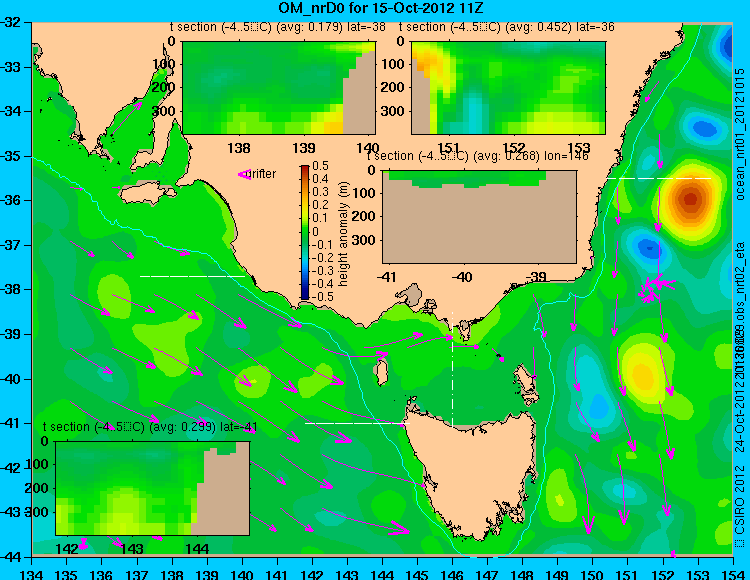Screen dimensions: 750x580
Task: Click Kangaroo Island on the map
Action: 147,194
